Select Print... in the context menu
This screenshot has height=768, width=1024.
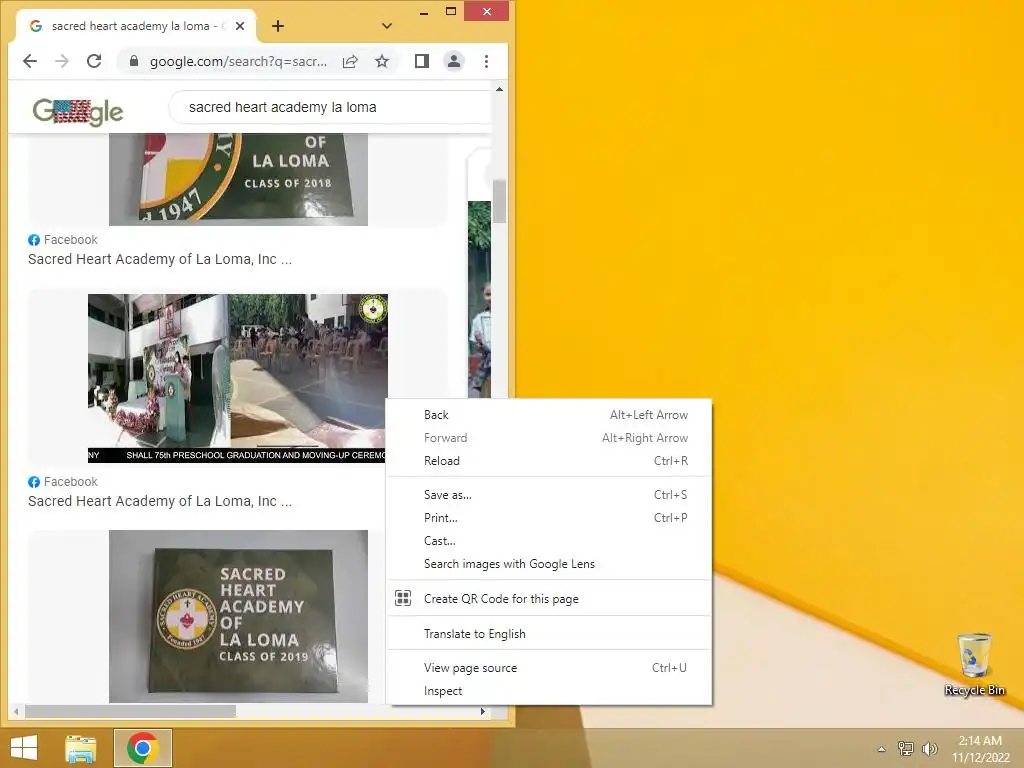[x=549, y=517]
